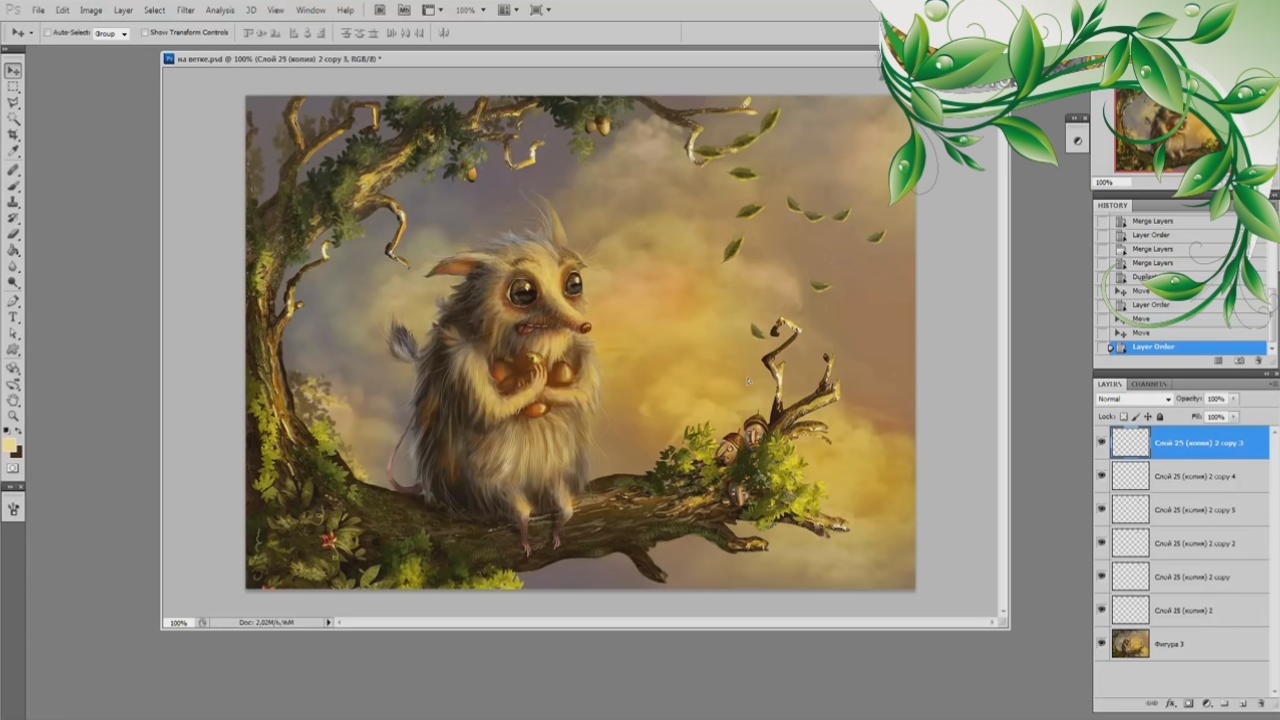
Task: Click the Opacity value field
Action: 1216,399
